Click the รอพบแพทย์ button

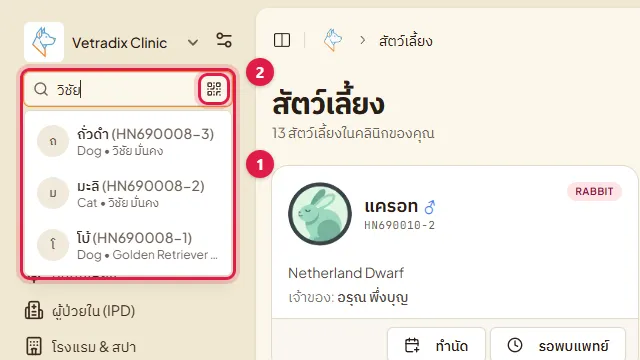[x=558, y=345]
